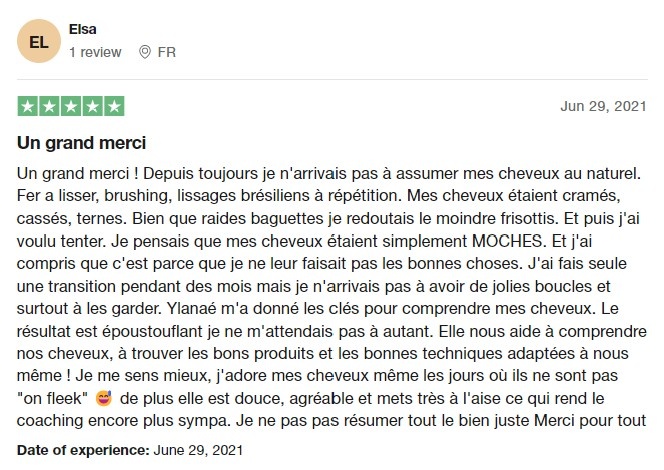The image size is (664, 470).
Task: Click the first green star
Action: (28, 106)
